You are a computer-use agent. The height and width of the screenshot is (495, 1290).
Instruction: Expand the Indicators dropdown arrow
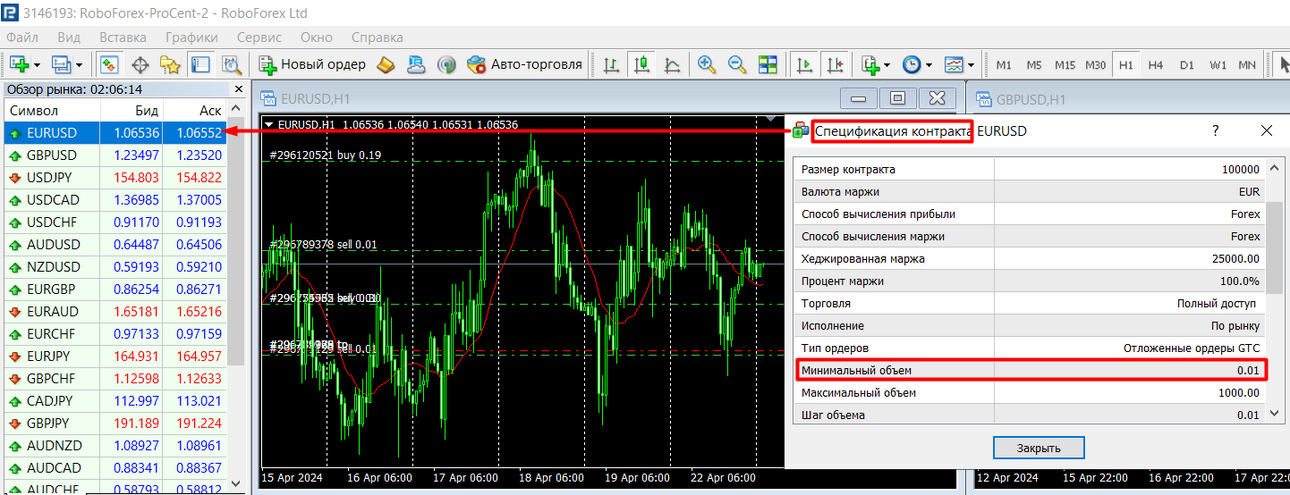coord(887,64)
